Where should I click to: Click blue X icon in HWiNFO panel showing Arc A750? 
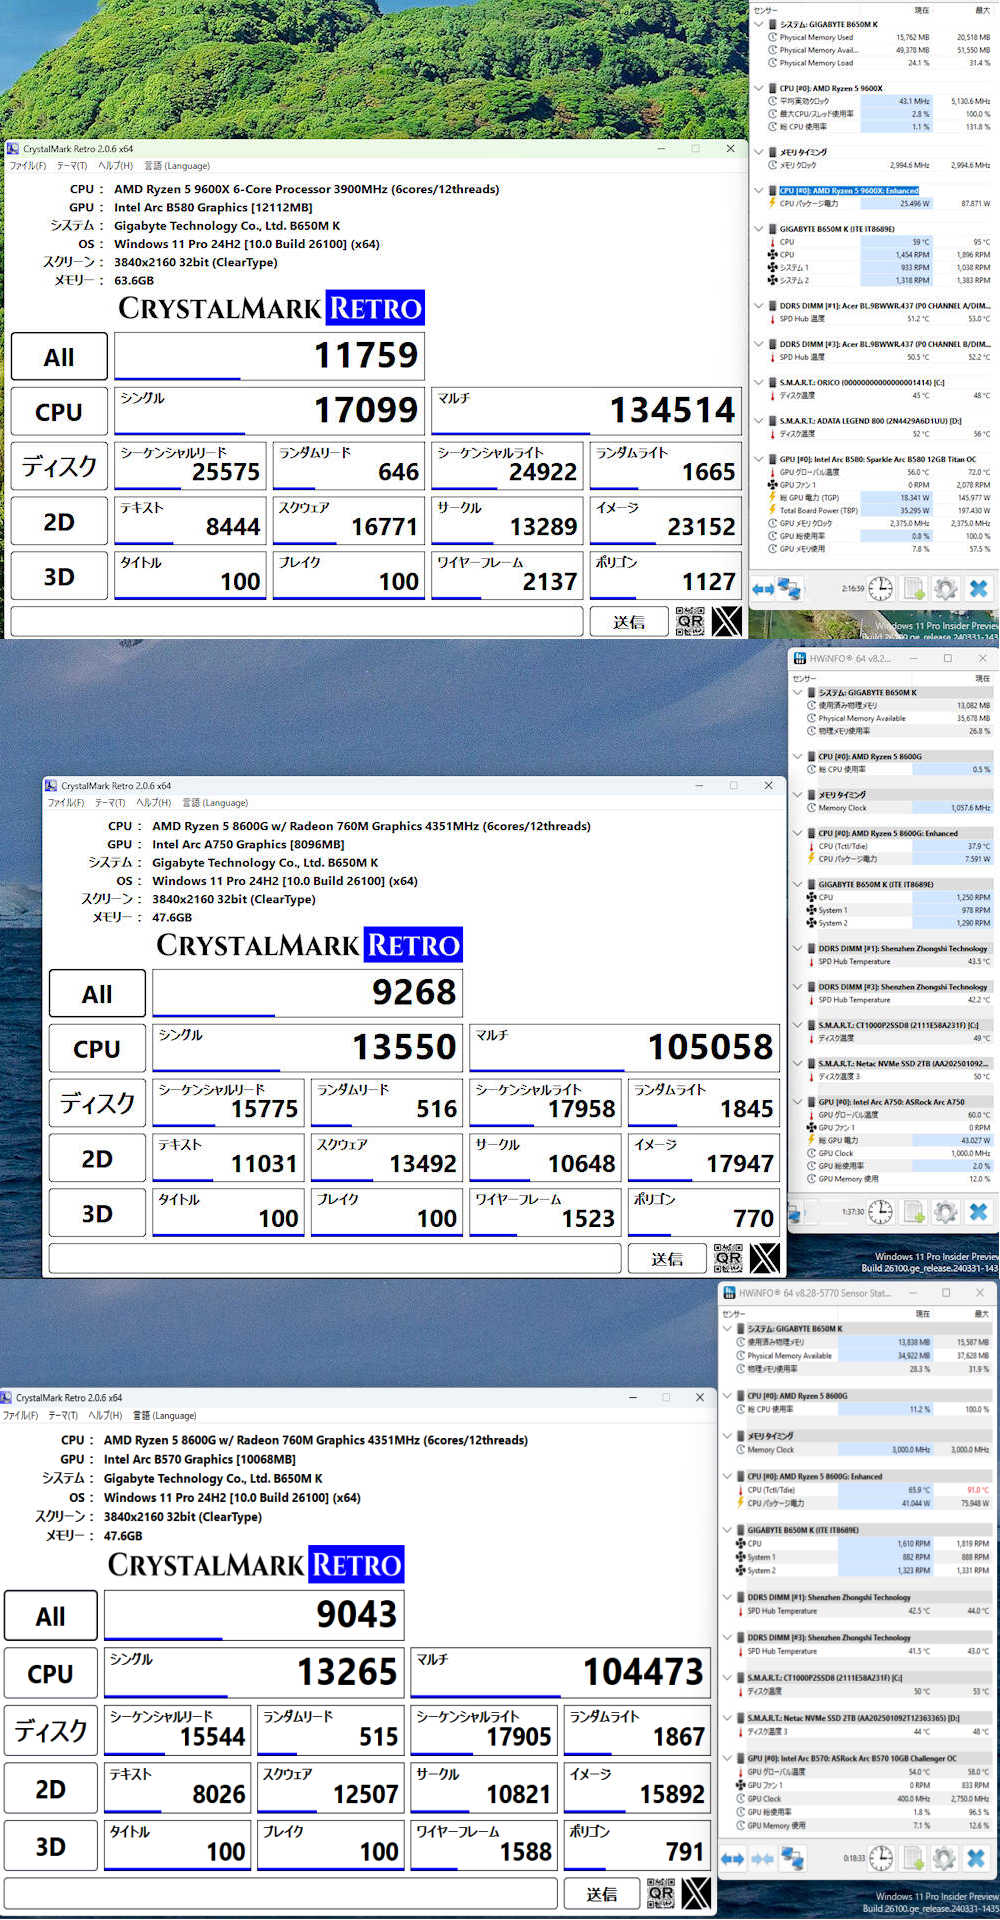point(978,1212)
